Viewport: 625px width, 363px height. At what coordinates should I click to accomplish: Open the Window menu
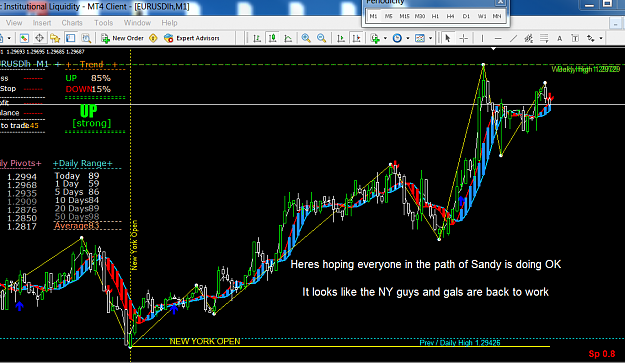click(137, 23)
